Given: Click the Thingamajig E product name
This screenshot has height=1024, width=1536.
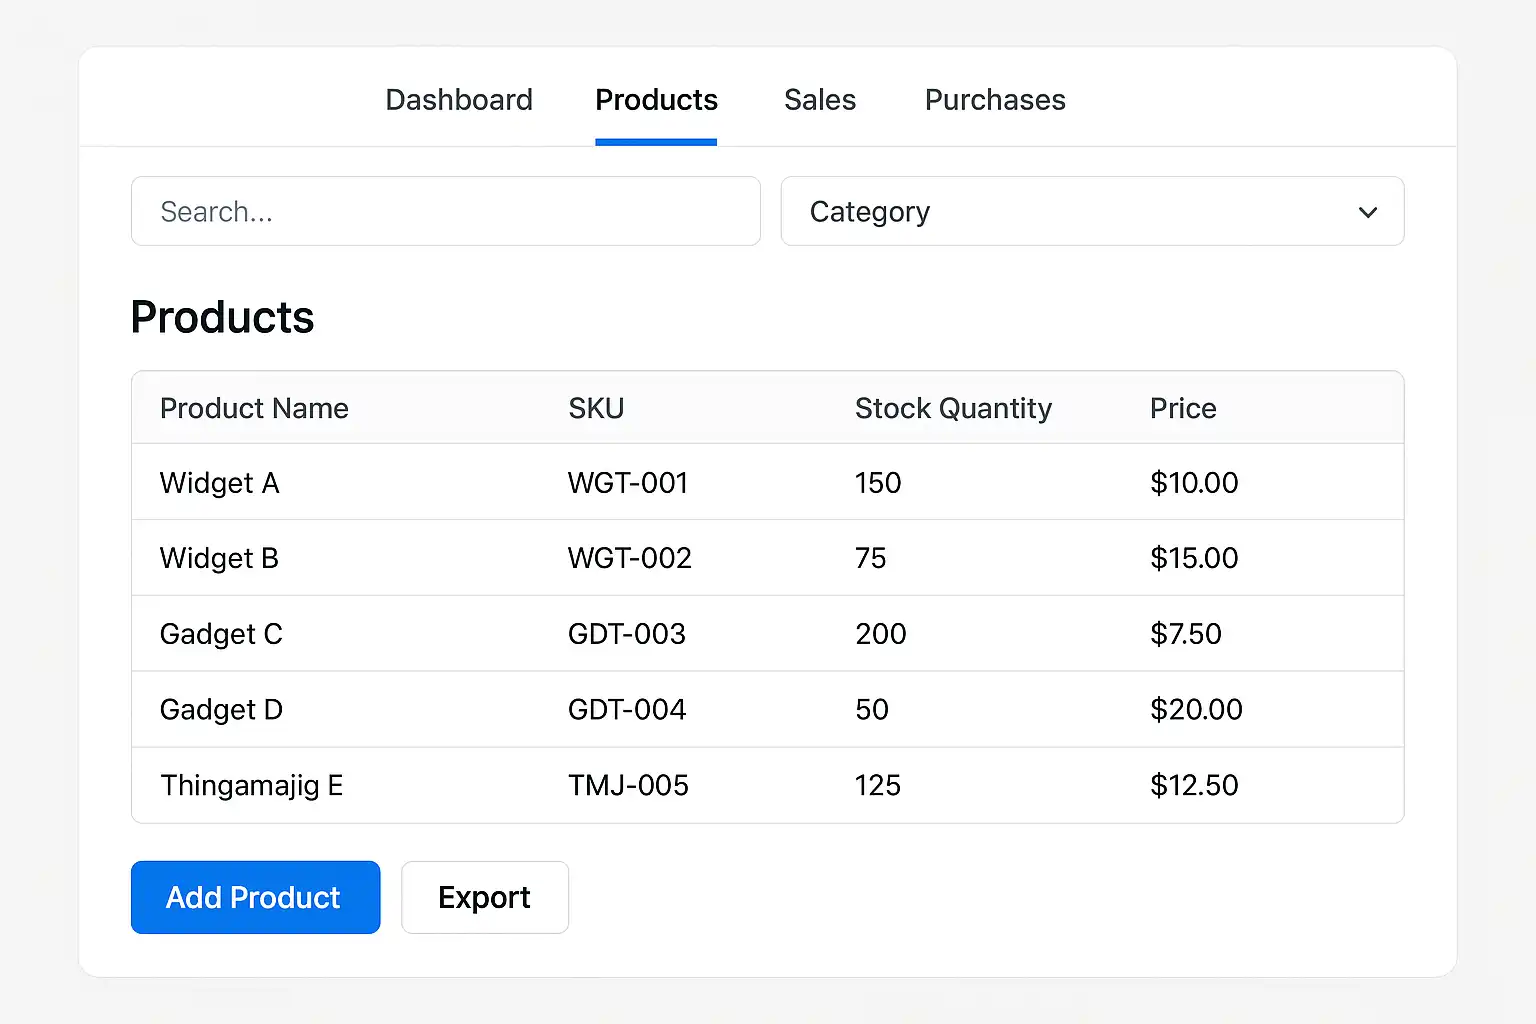Looking at the screenshot, I should 252,785.
